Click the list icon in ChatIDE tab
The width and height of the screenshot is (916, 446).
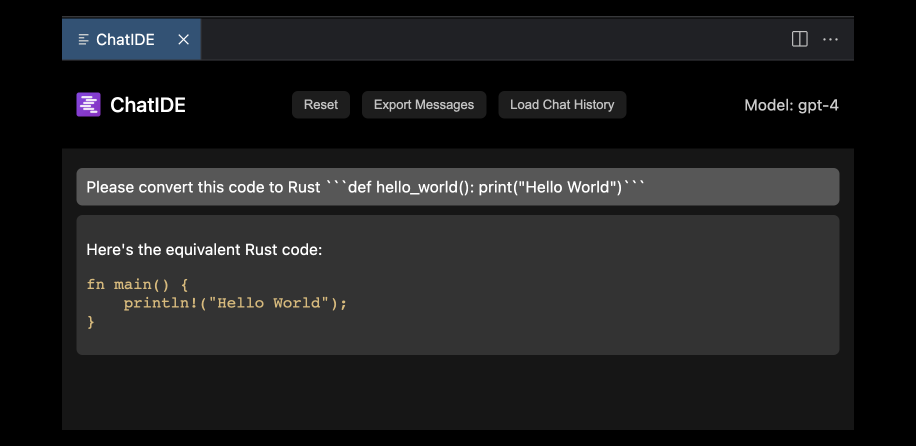pos(84,39)
